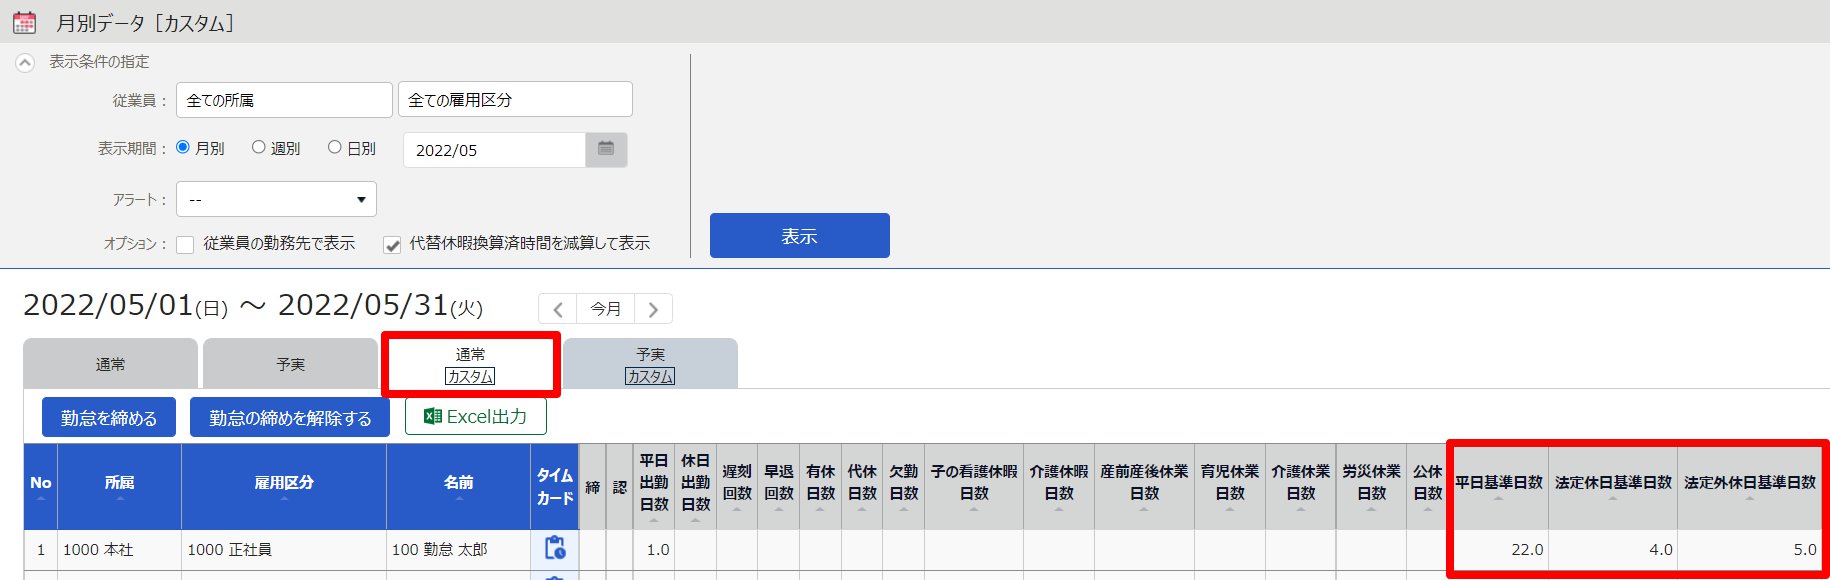
Task: Click the 22.0 平日基準日数 value
Action: (x=1527, y=550)
